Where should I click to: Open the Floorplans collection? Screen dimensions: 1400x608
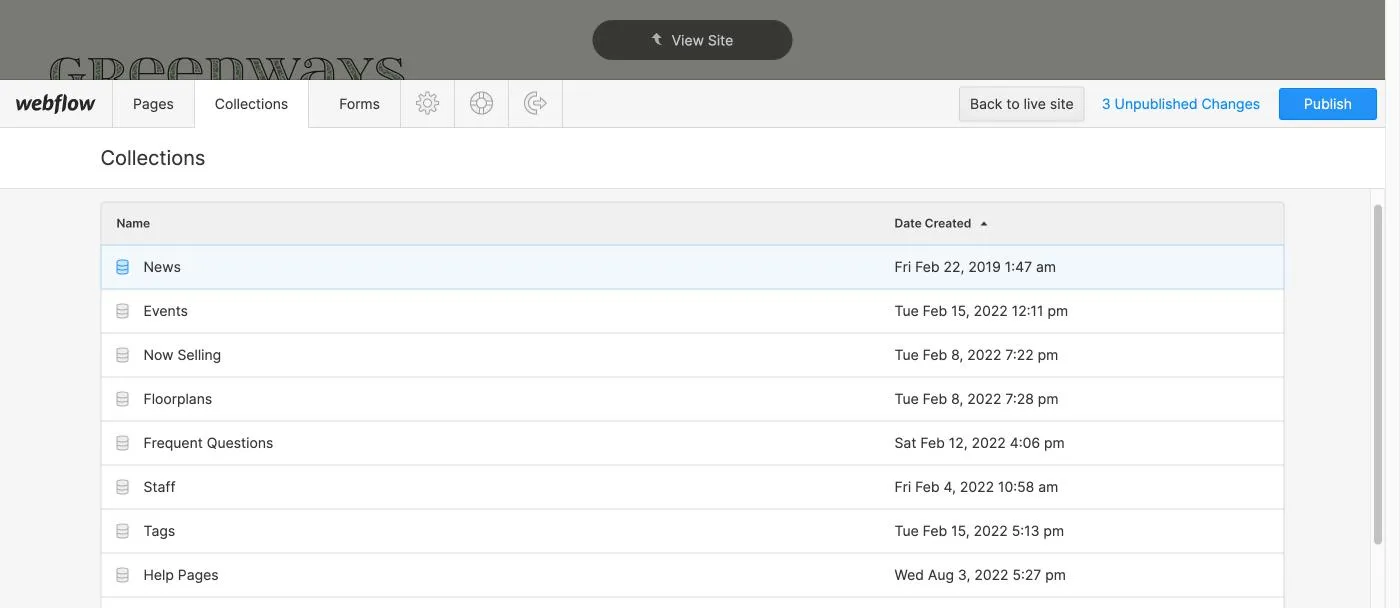click(692, 399)
